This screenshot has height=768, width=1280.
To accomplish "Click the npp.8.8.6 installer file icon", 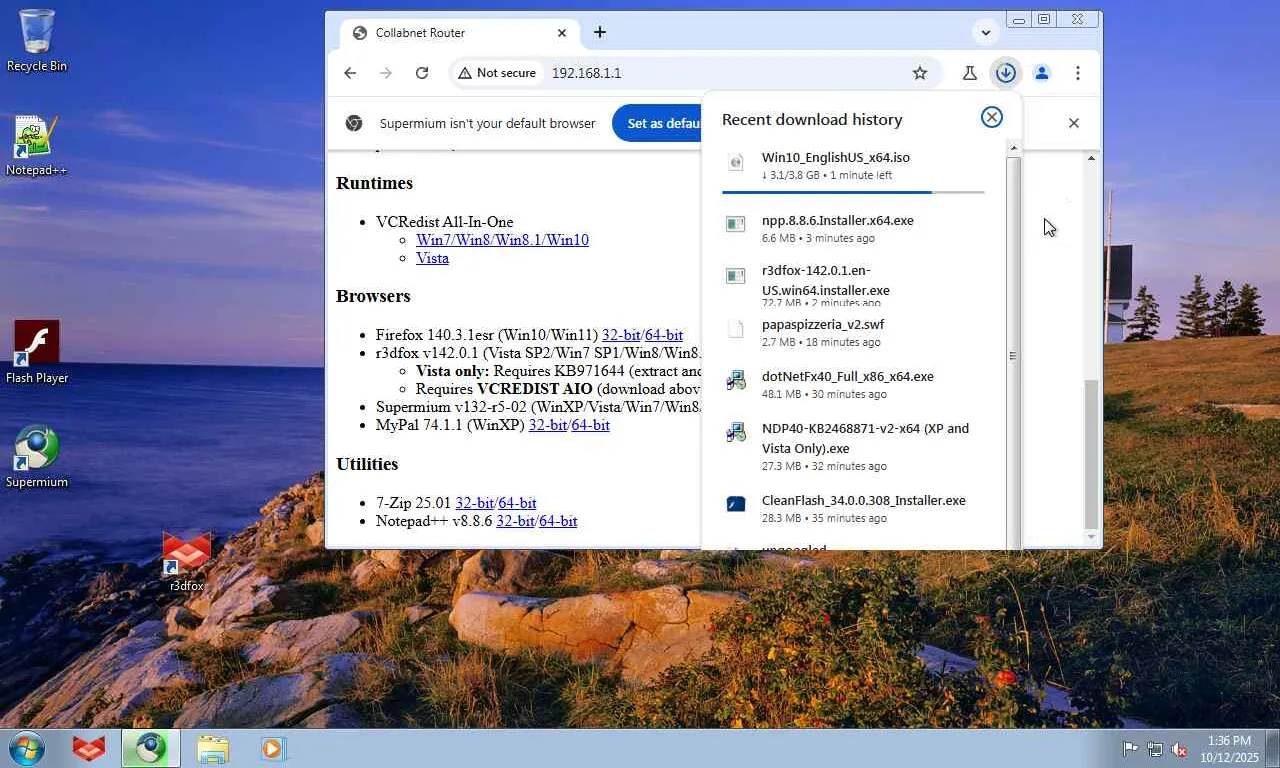I will [x=736, y=224].
